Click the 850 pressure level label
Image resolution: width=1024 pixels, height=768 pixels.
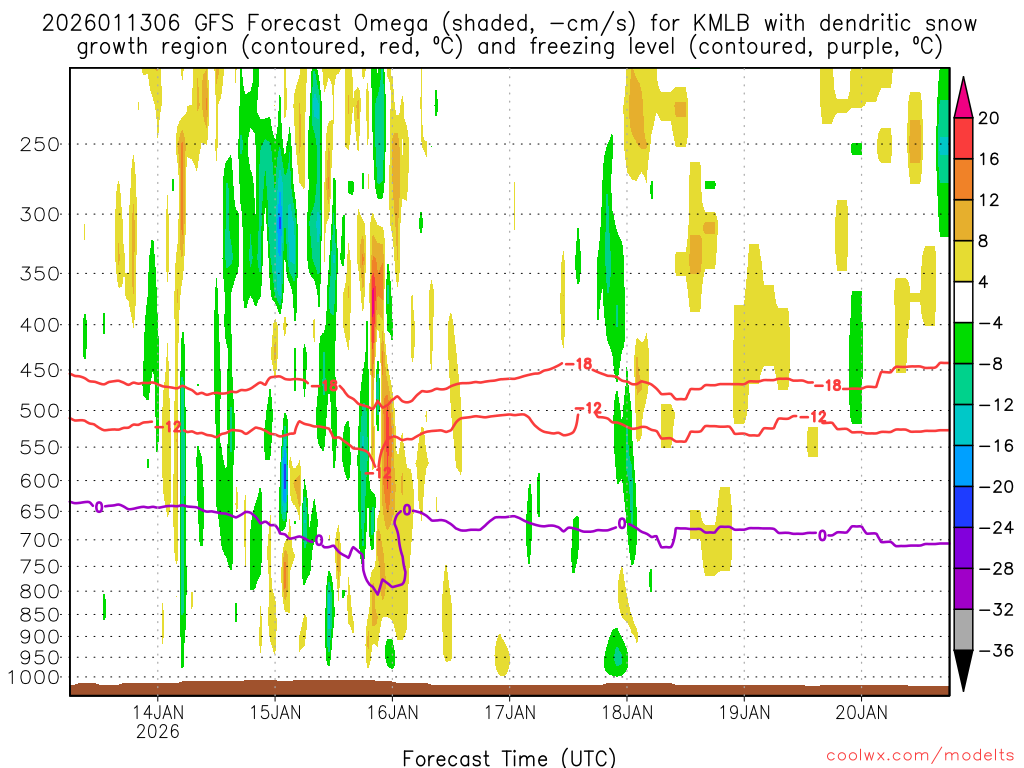(40, 615)
